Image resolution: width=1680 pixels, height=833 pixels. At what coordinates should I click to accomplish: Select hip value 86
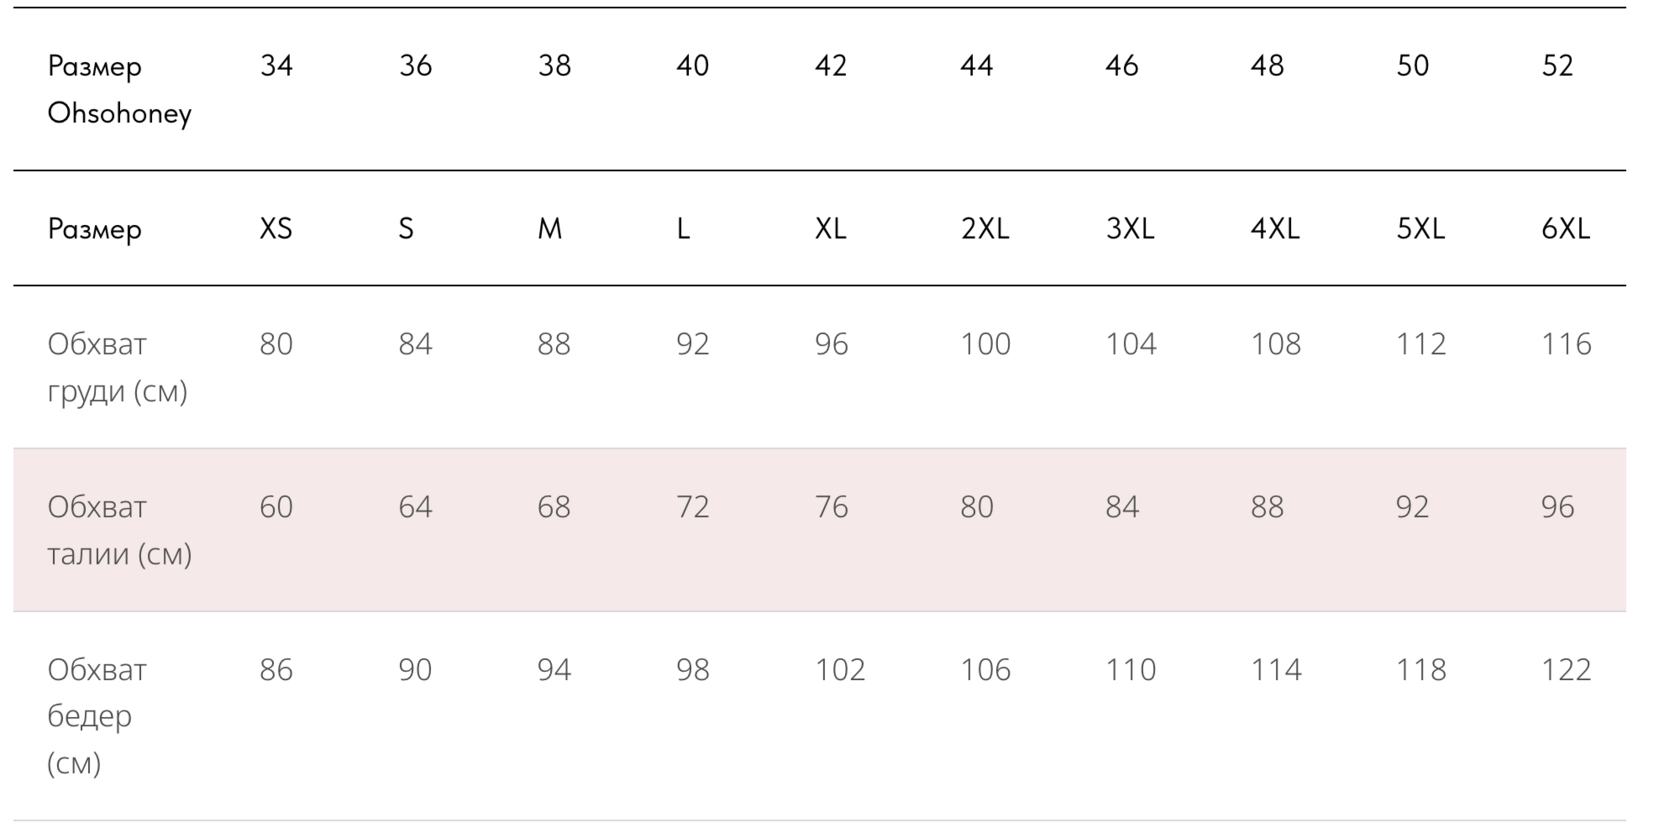coord(276,670)
